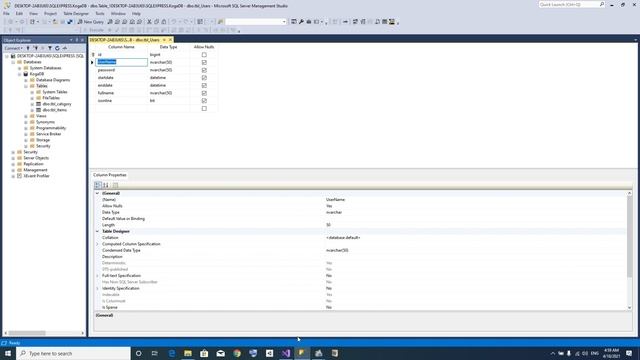The image size is (640, 360).
Task: Open the Tools menu
Action: click(x=100, y=13)
